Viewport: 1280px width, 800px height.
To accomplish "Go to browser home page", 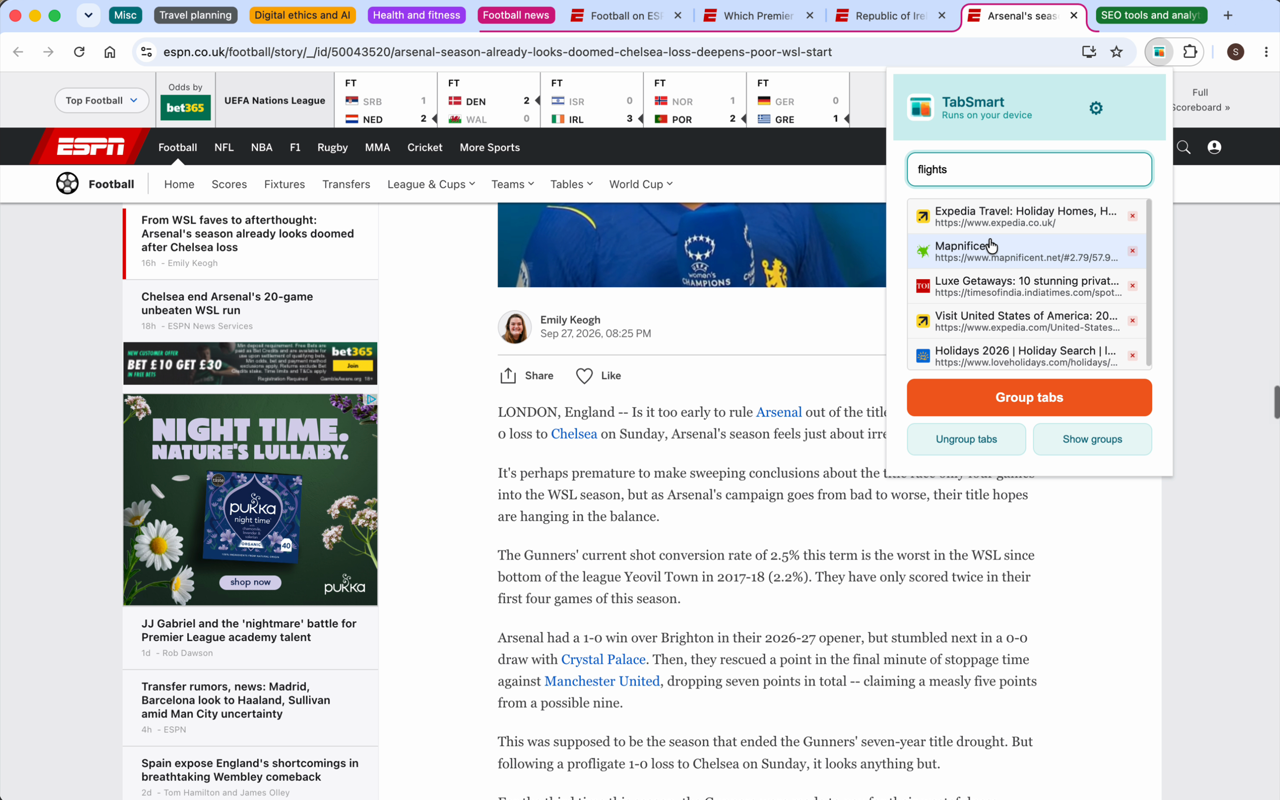I will tap(110, 52).
